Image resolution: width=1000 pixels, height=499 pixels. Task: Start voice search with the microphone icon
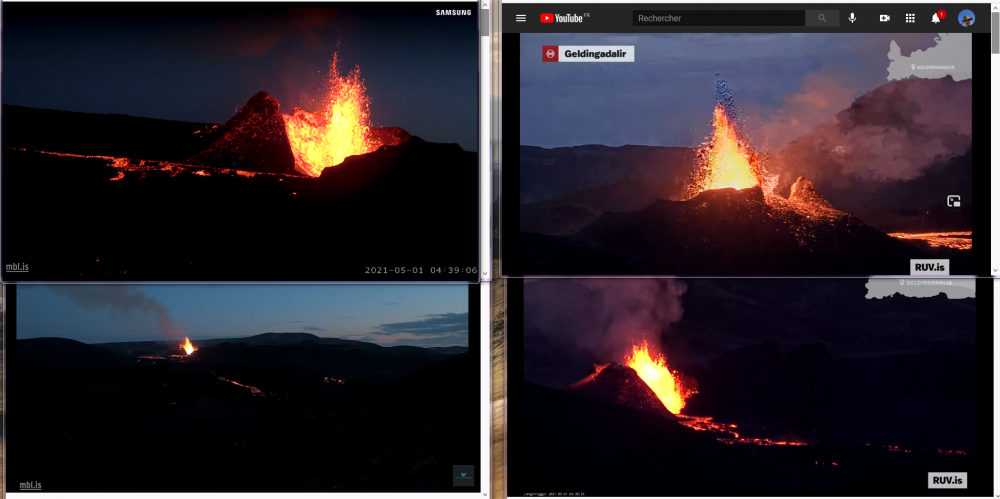pyautogui.click(x=853, y=18)
